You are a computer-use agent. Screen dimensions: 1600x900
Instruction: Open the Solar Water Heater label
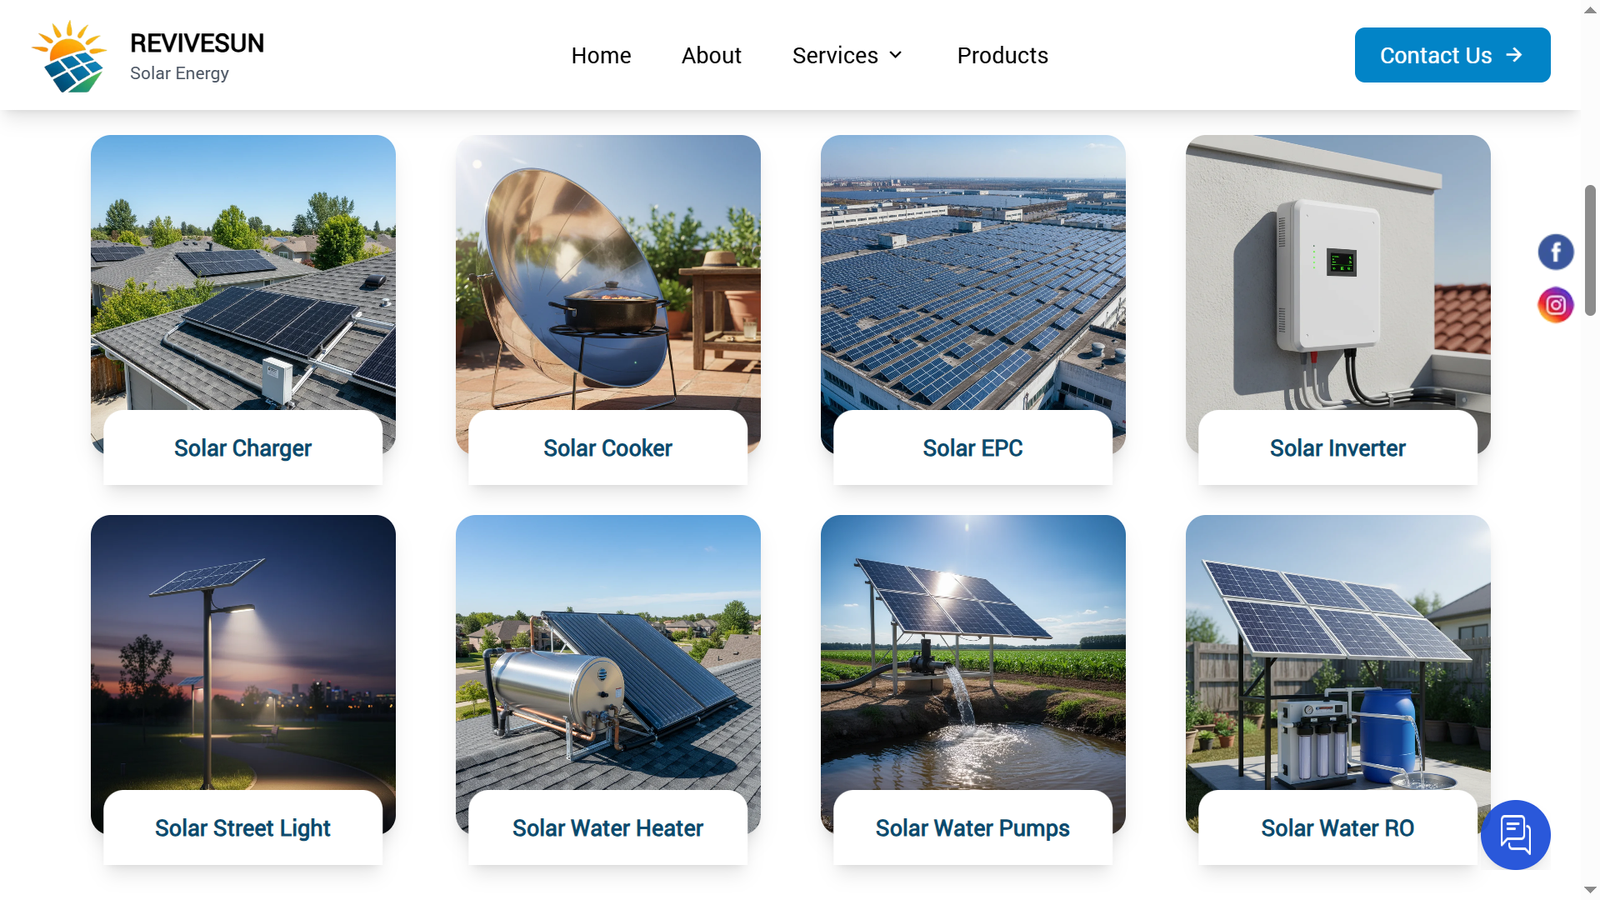point(608,828)
